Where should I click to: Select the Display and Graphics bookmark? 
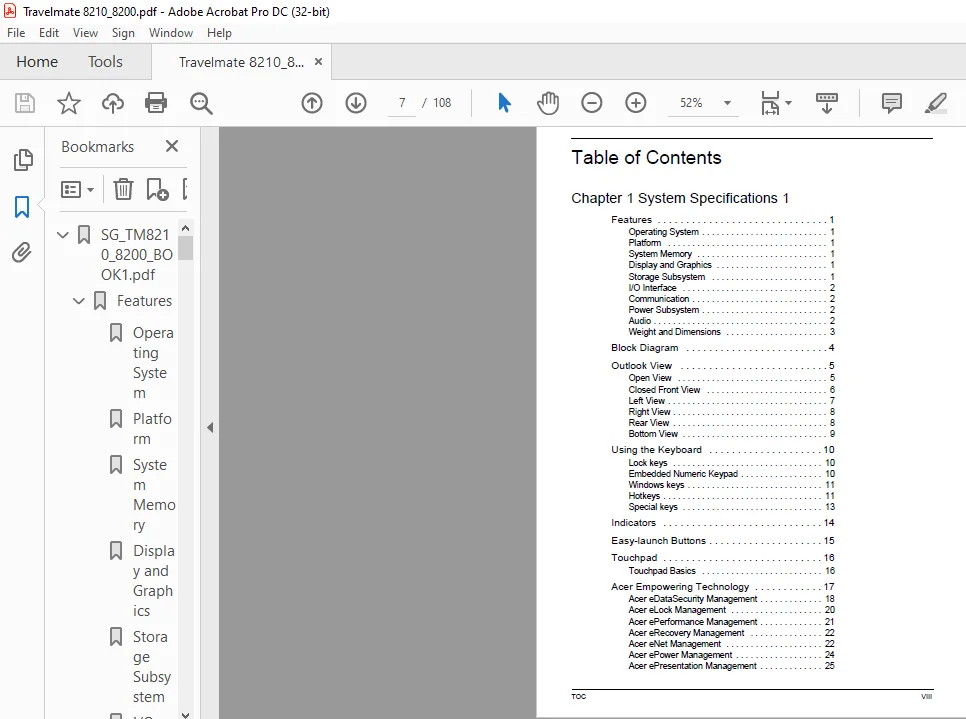pos(153,580)
